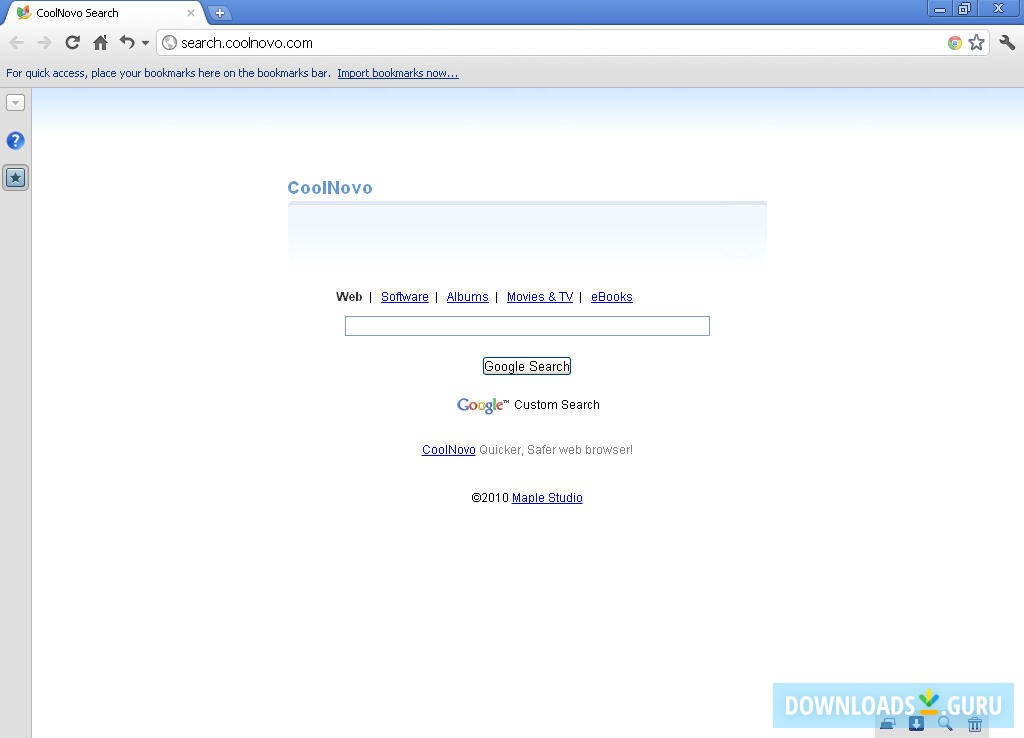Go to the home page
Viewport: 1024px width, 738px height.
101,43
